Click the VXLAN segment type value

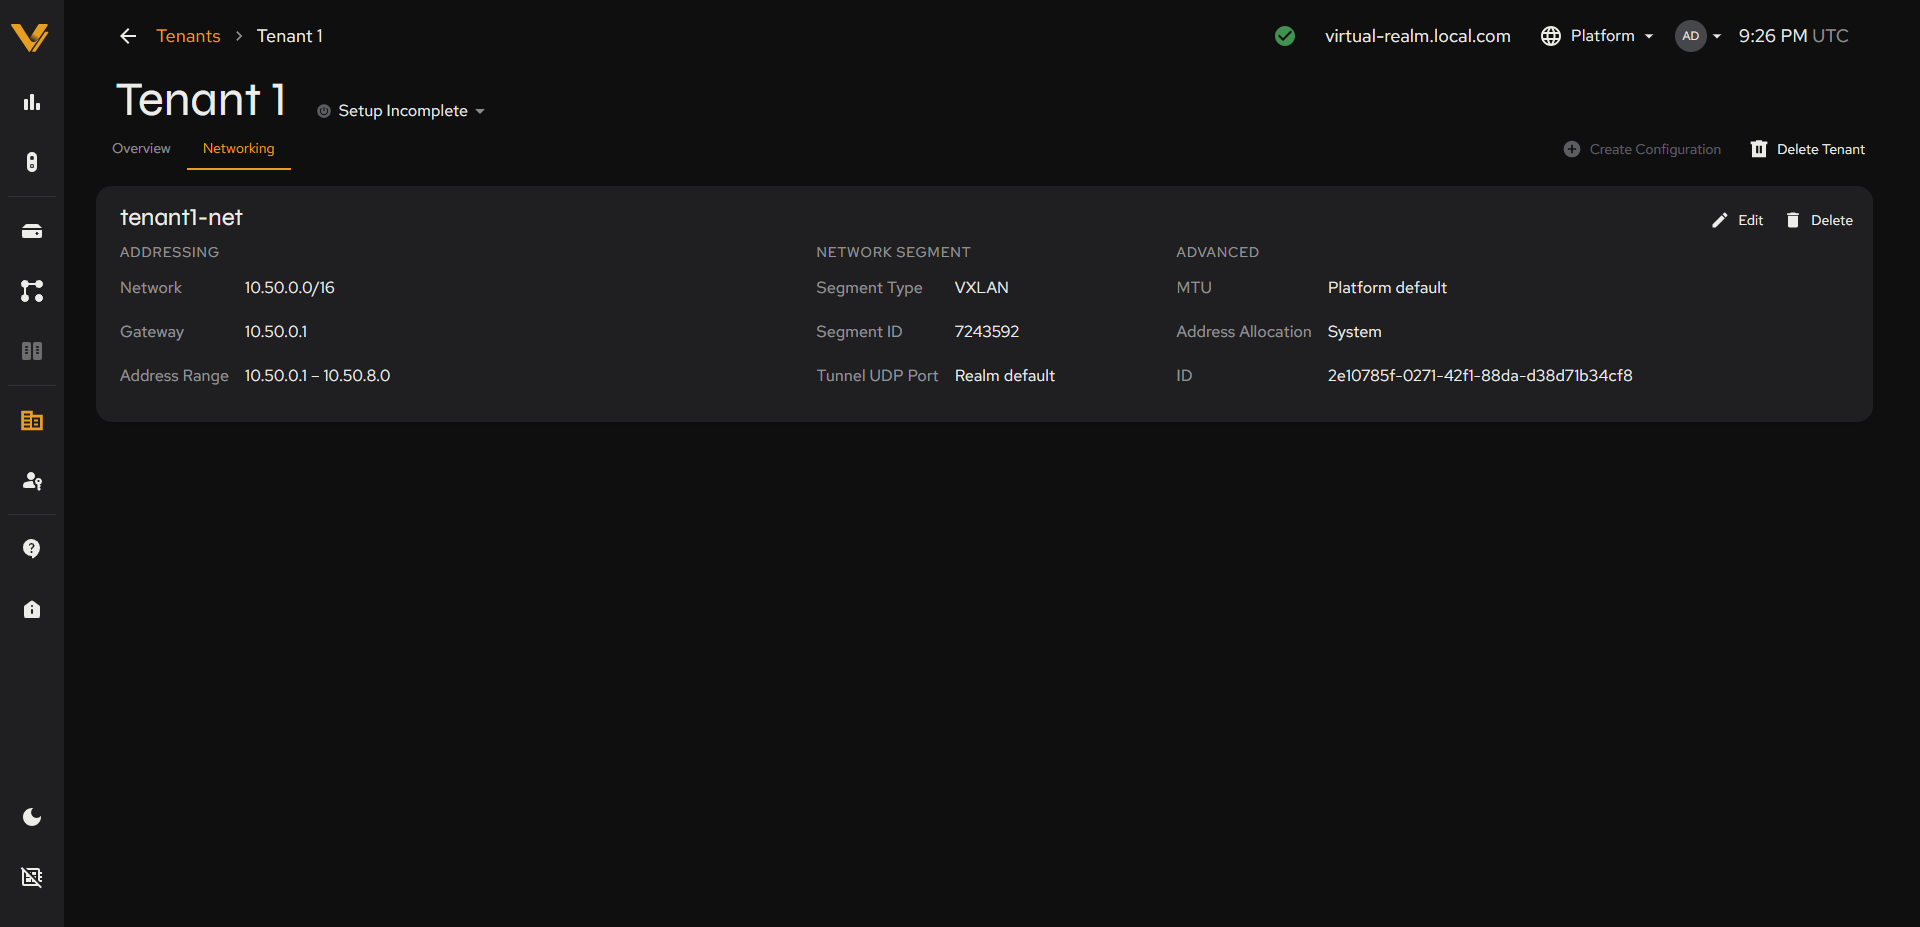coord(982,288)
